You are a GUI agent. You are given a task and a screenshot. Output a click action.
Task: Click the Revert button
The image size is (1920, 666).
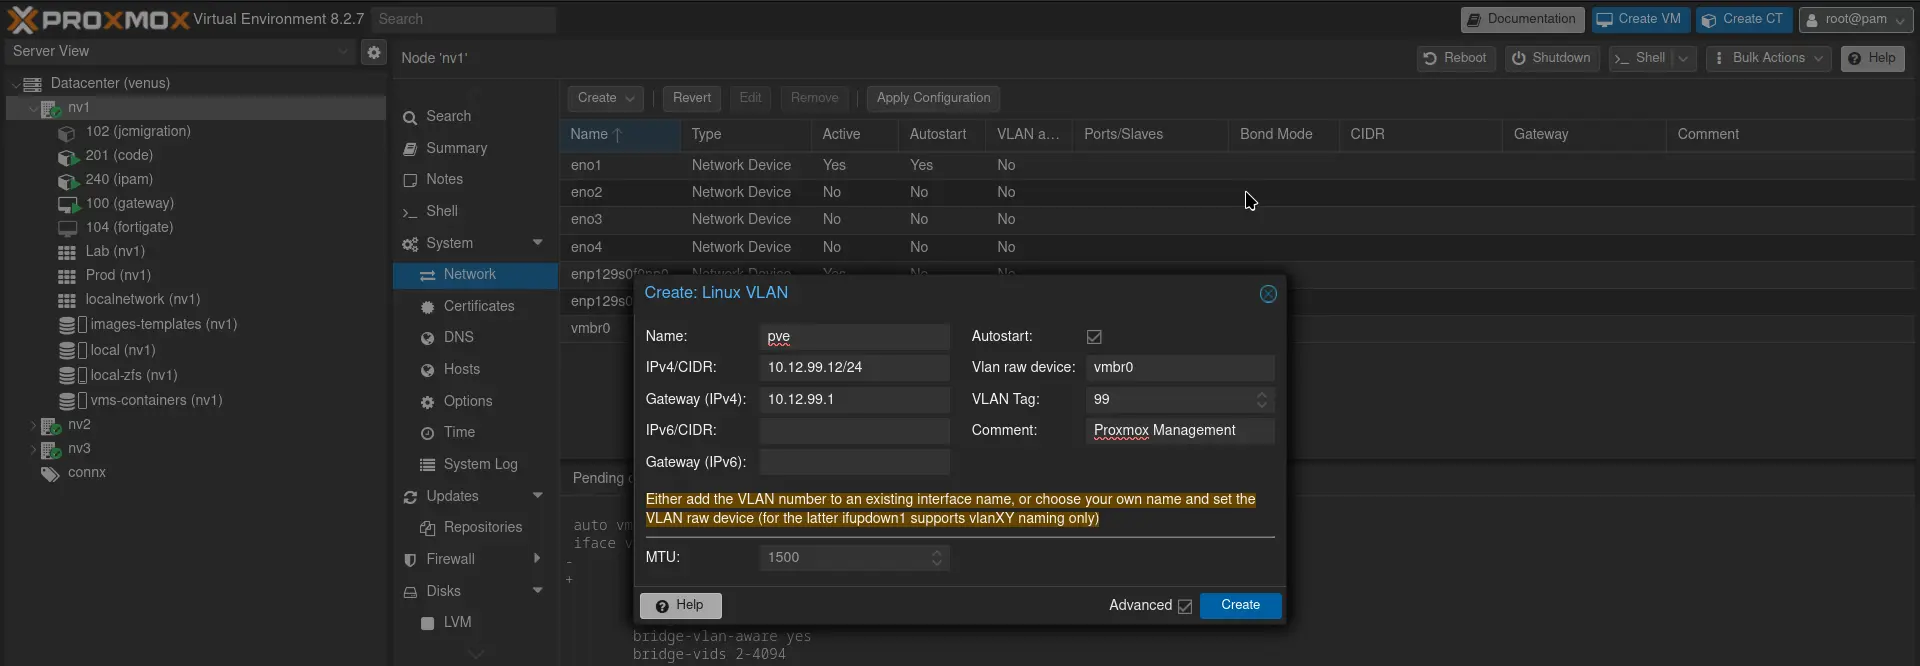click(x=692, y=98)
